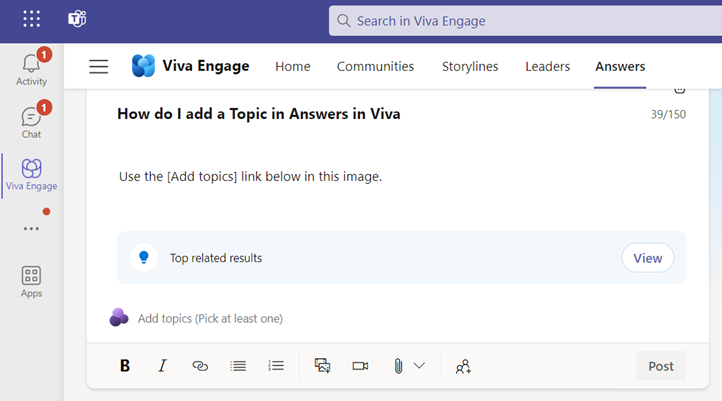This screenshot has width=722, height=401.
Task: Toggle italic text formatting
Action: click(x=162, y=366)
